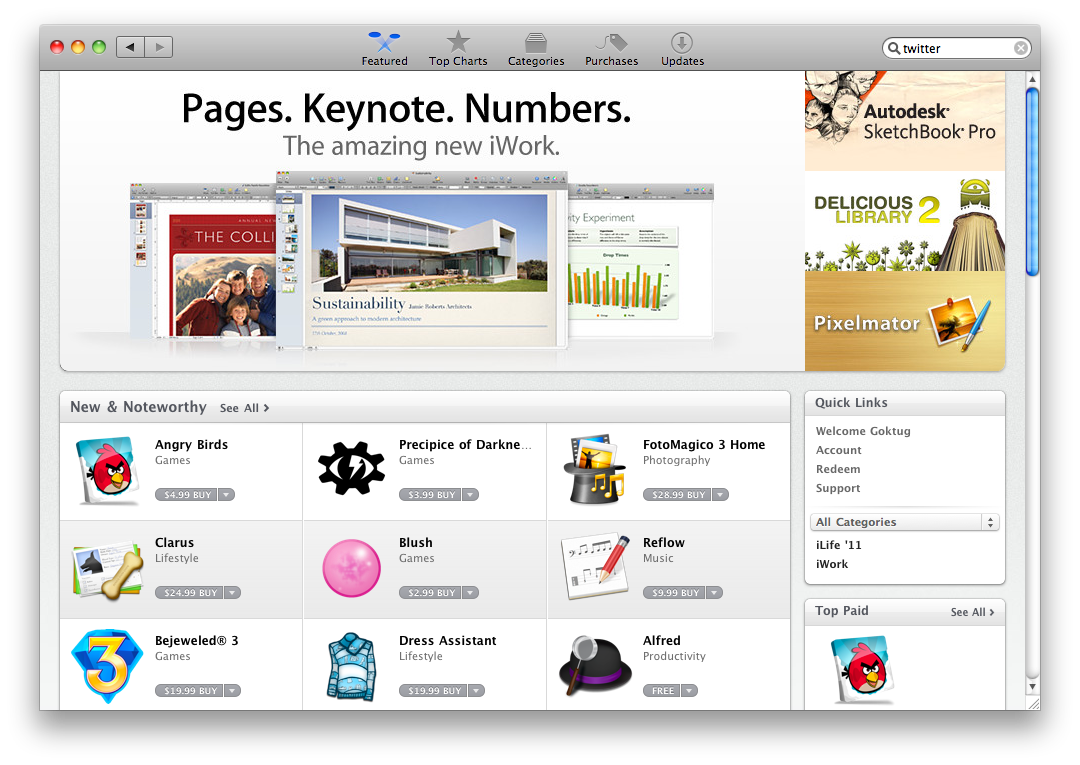Click the vertical scrollbar thumb

tap(1032, 180)
